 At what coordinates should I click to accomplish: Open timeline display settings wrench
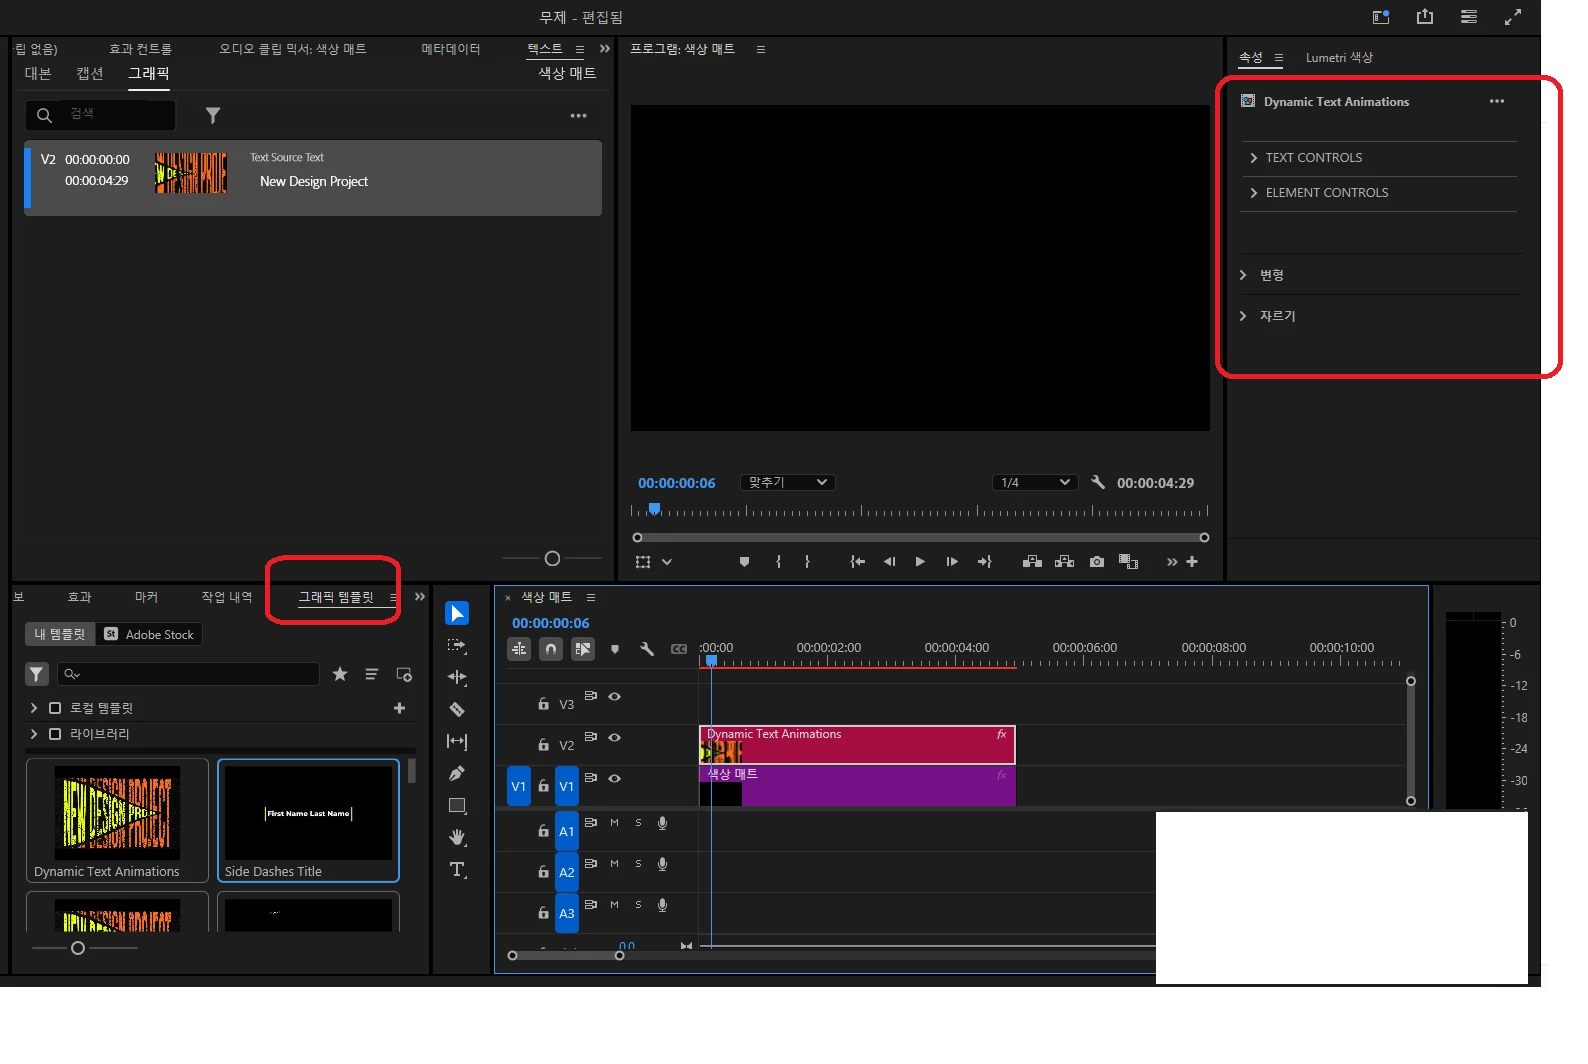(x=647, y=649)
